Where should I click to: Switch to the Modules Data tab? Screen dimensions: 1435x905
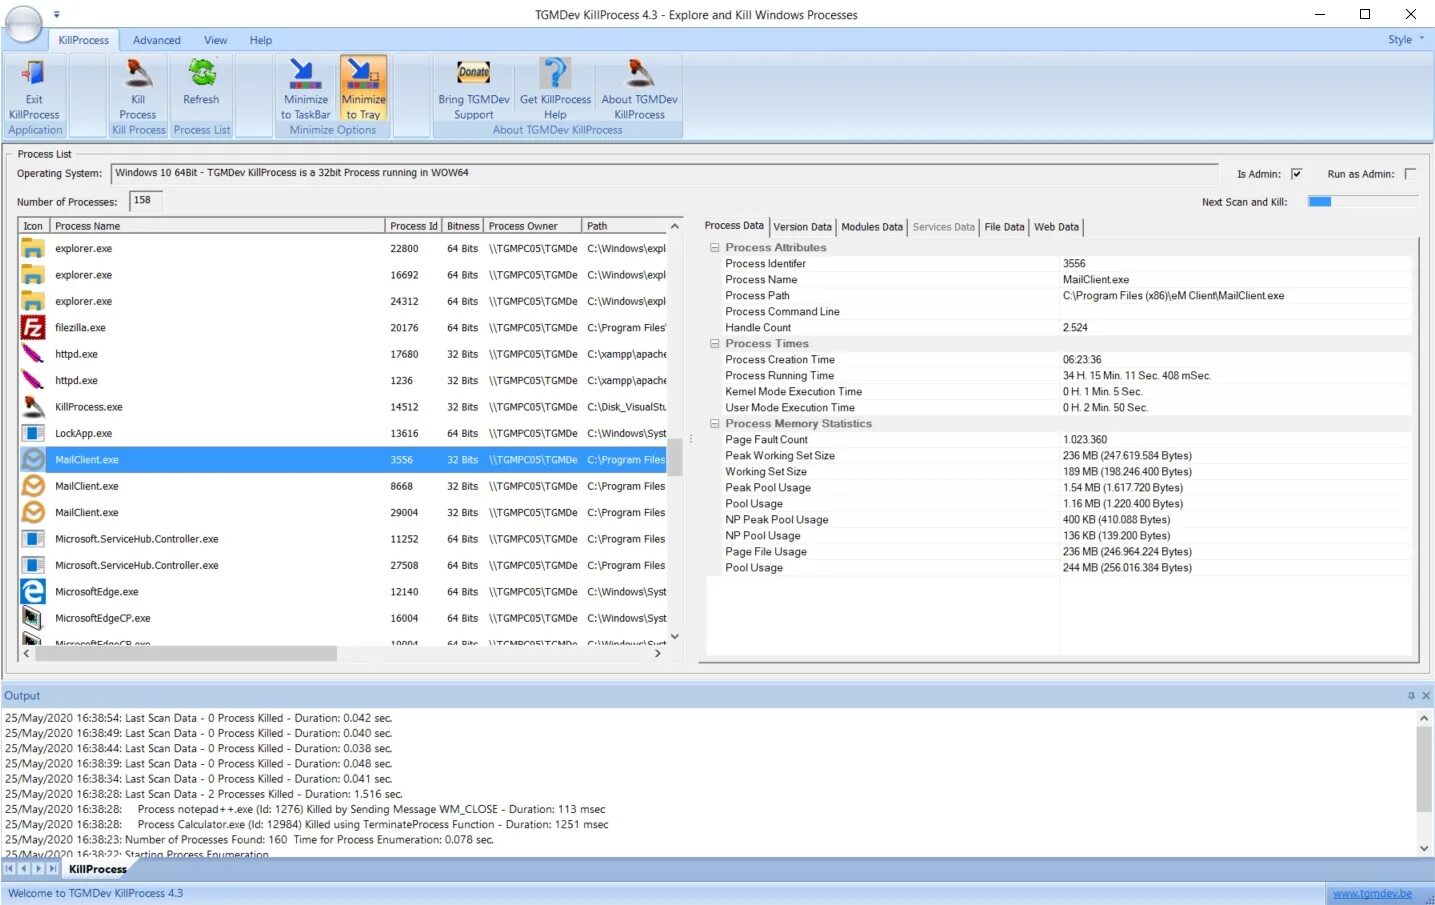872,227
